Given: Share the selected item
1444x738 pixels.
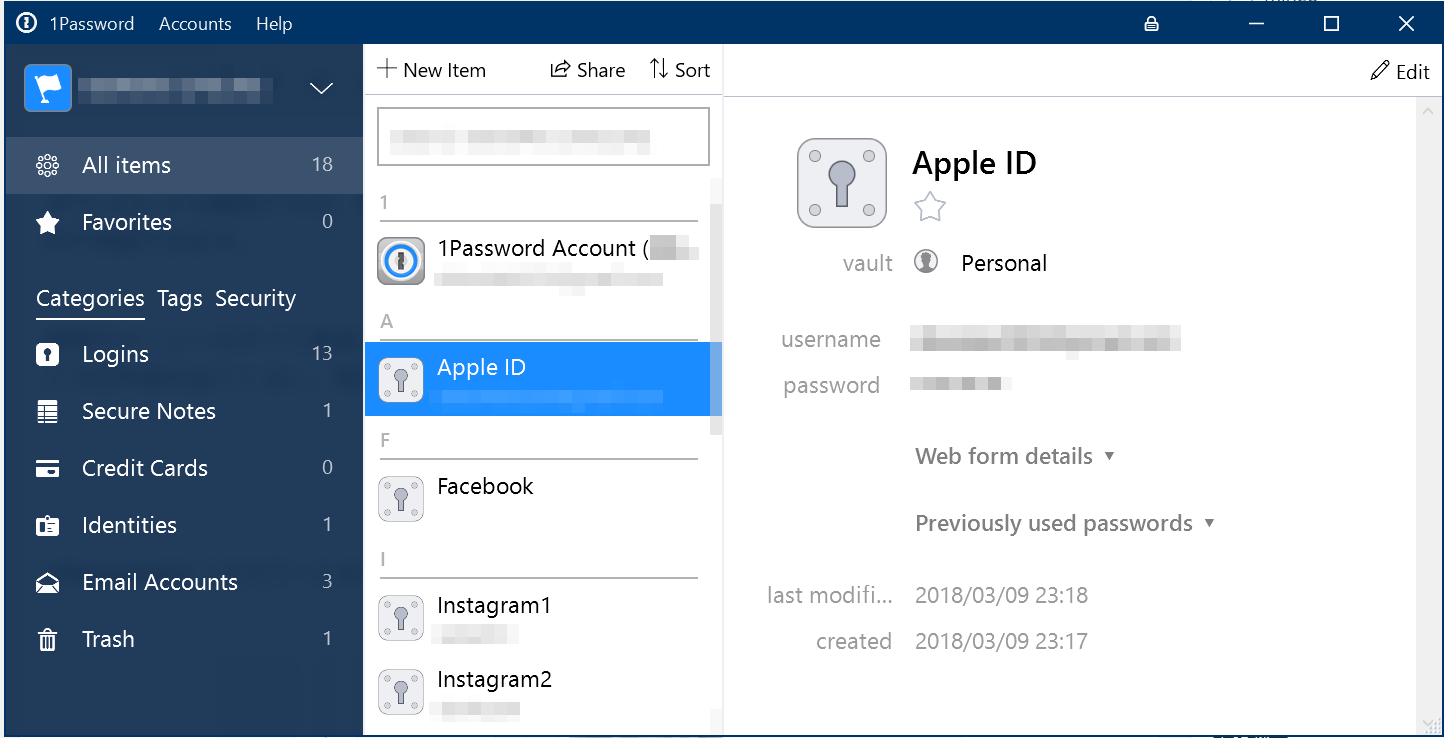Looking at the screenshot, I should (588, 70).
